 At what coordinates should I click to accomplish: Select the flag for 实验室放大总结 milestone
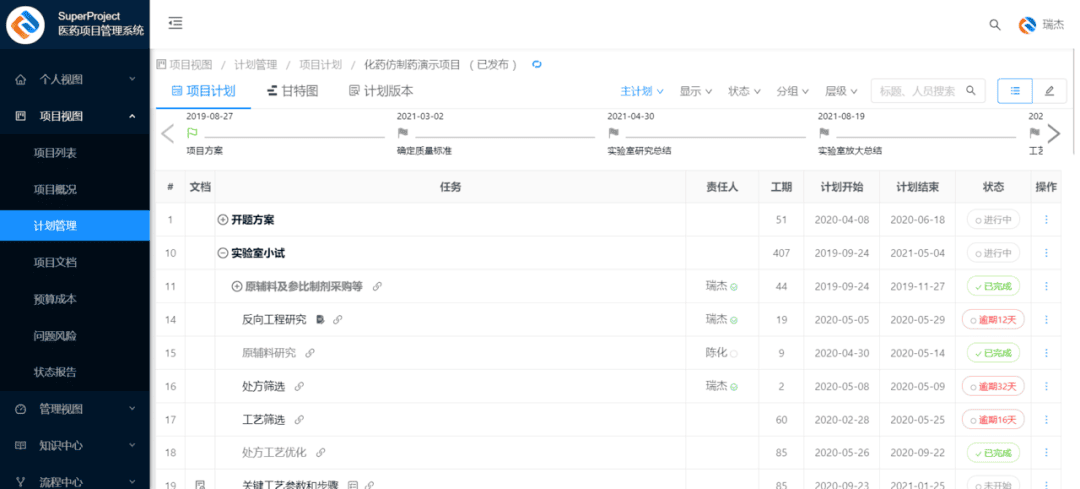click(x=823, y=133)
